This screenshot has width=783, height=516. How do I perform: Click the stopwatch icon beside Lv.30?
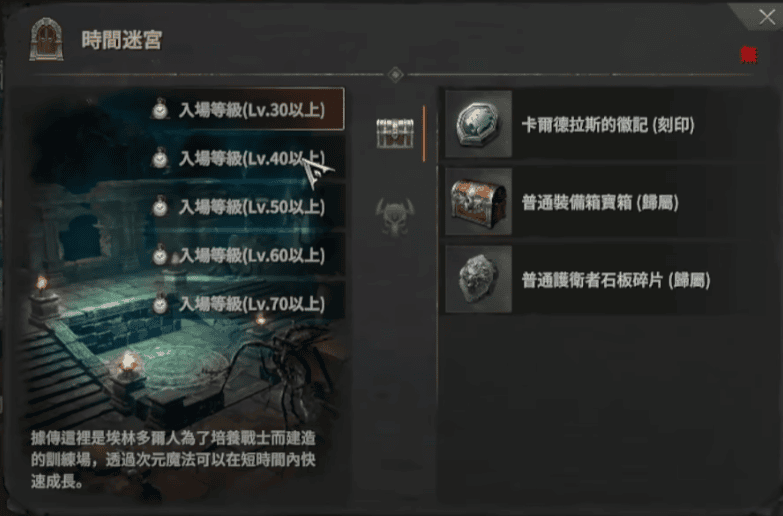click(x=160, y=109)
